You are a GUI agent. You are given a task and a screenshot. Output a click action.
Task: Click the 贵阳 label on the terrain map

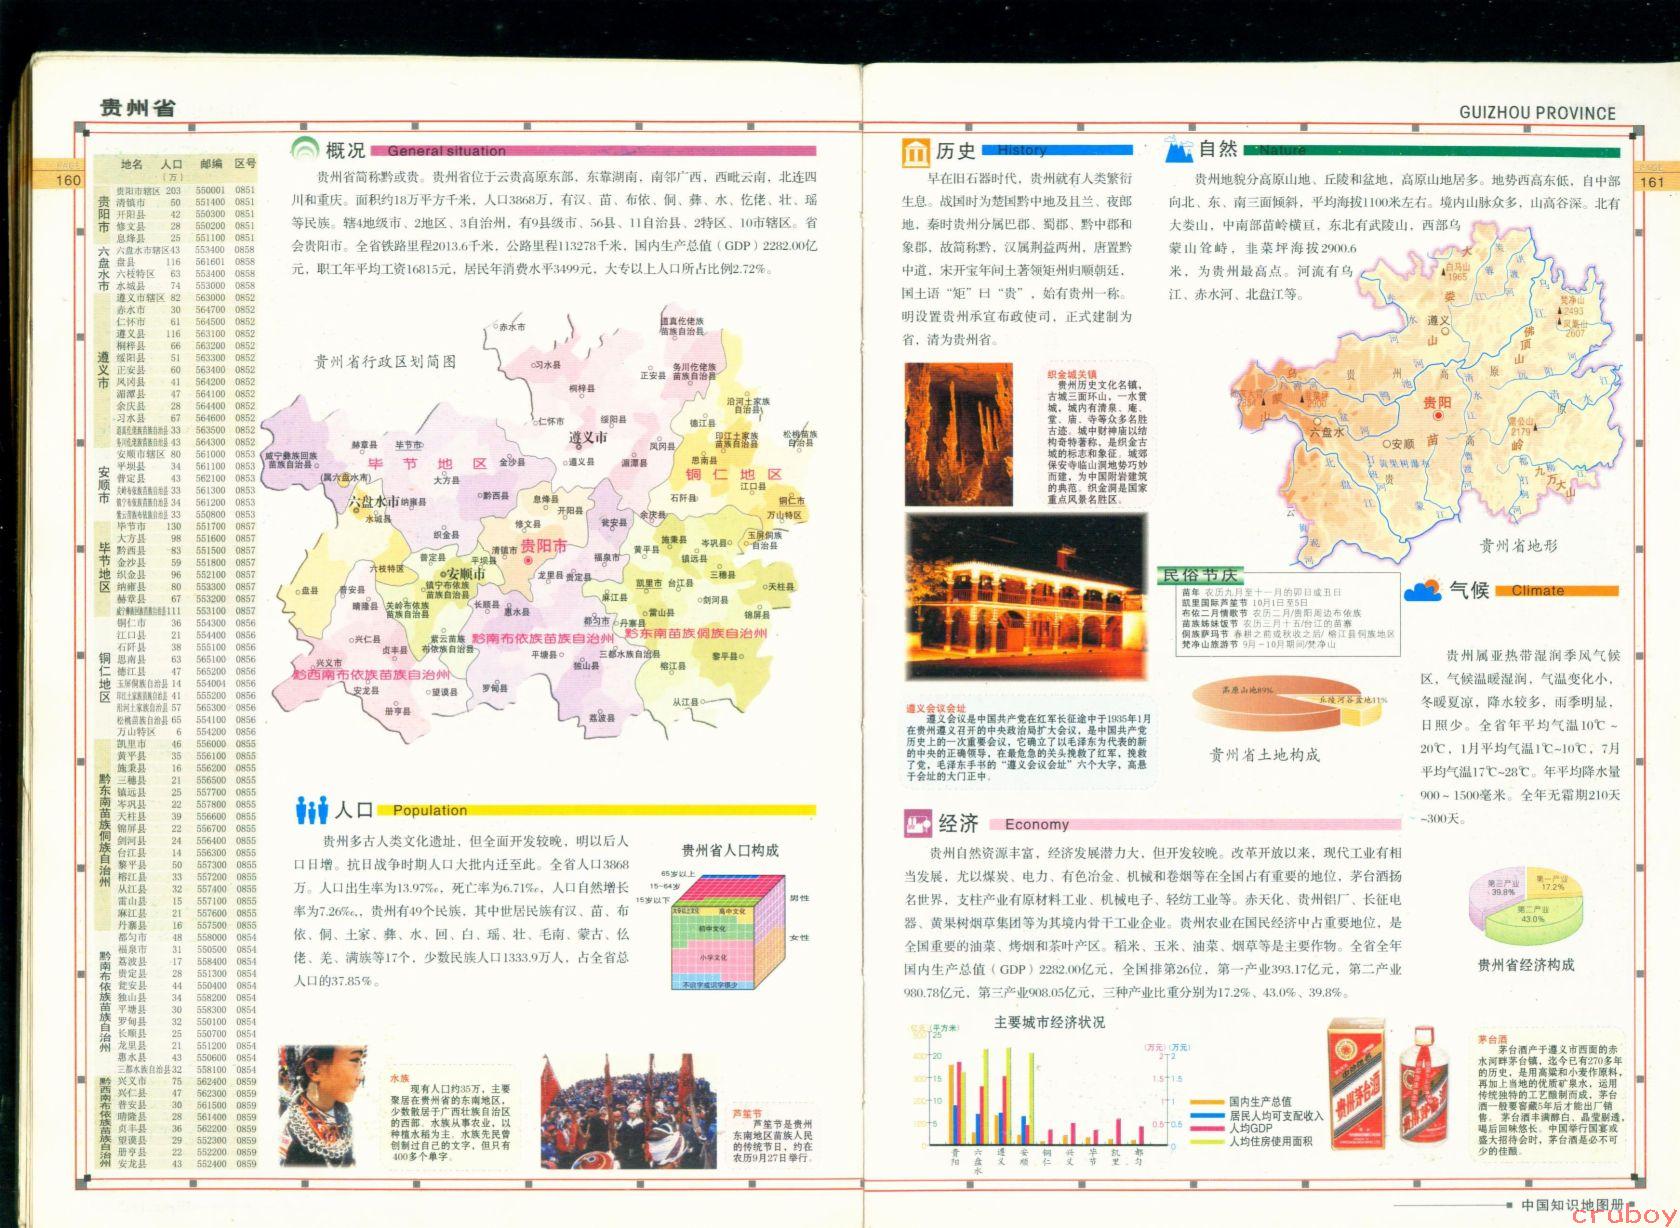pos(1437,402)
